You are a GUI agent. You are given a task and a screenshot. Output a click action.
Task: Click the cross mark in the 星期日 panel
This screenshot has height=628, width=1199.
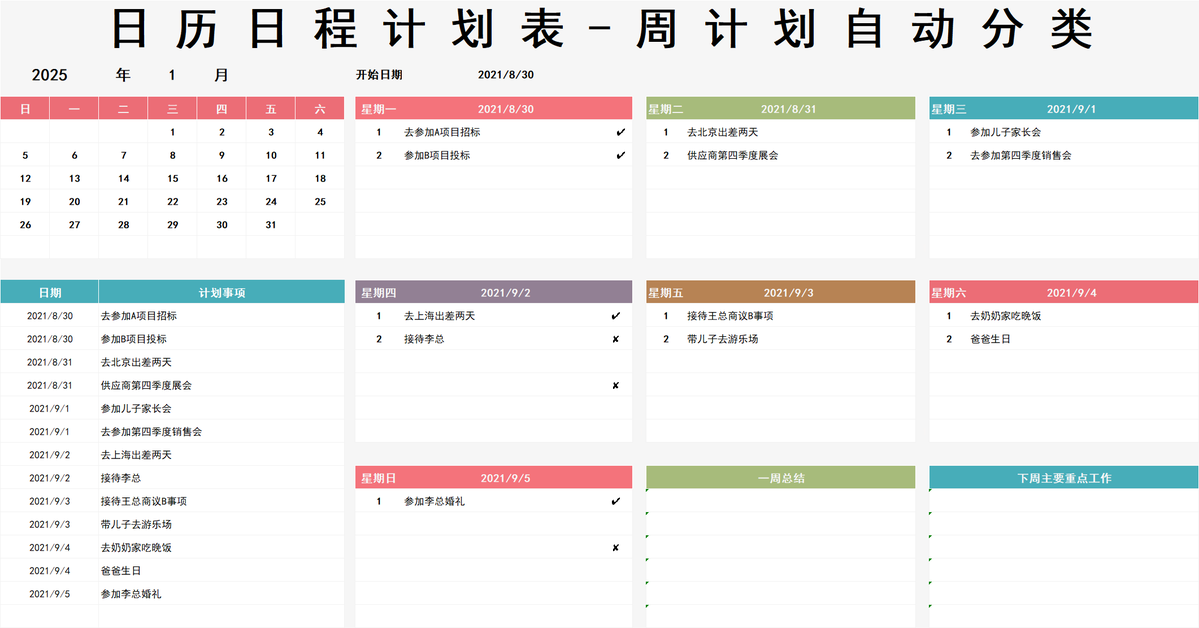click(616, 548)
